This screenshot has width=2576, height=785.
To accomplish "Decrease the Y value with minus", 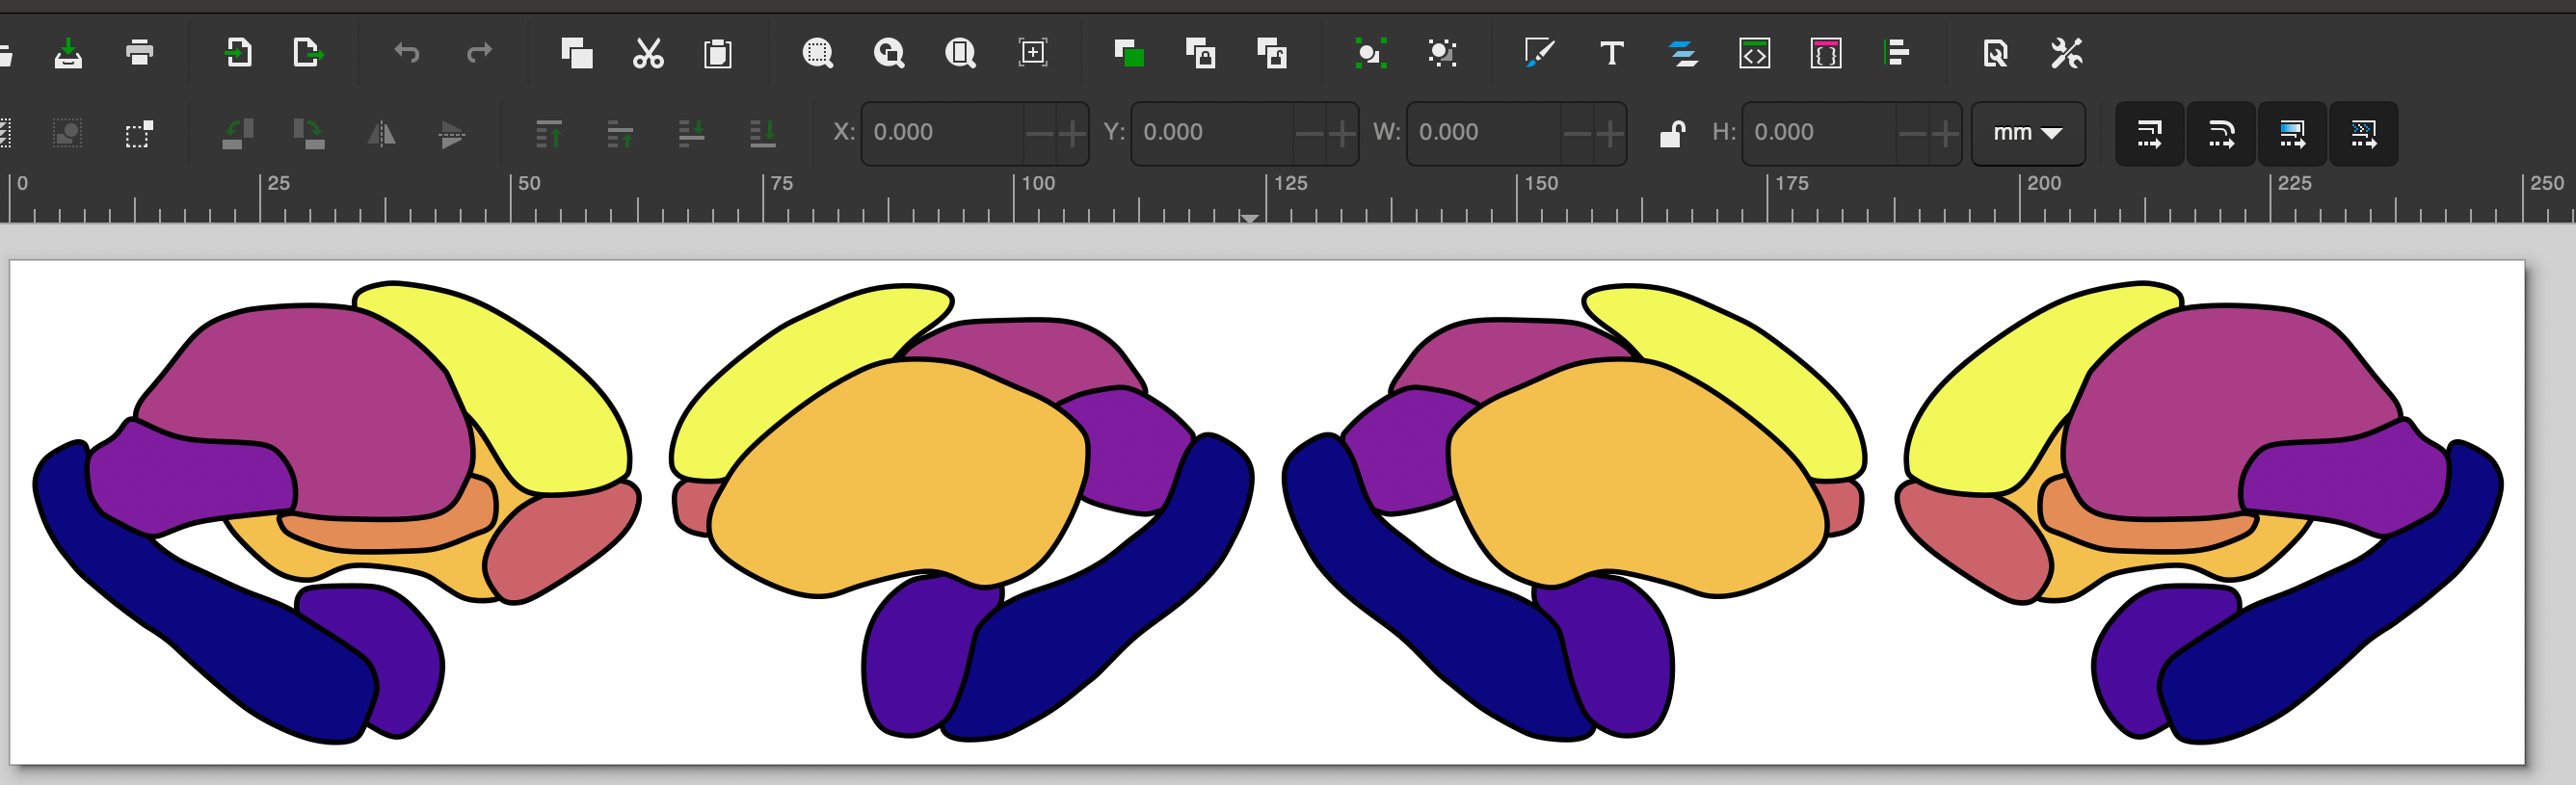I will [1309, 132].
